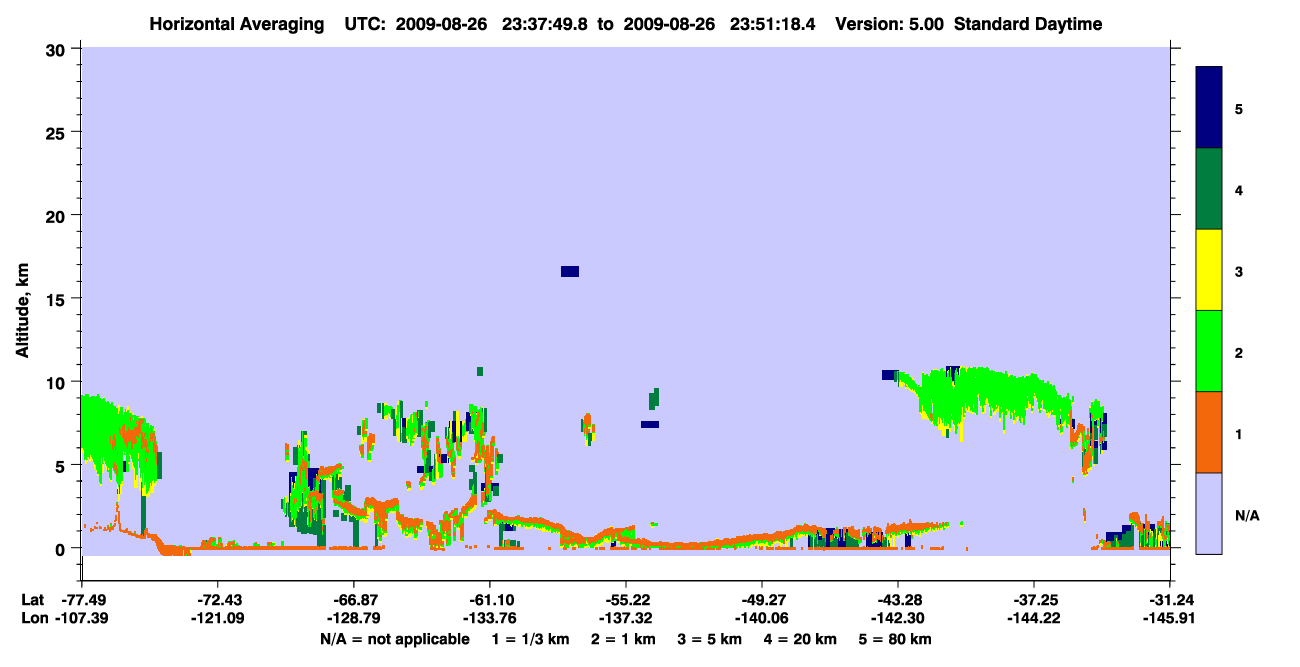Click the 'Lat' axis row label
This screenshot has height=667, width=1300.
click(33, 599)
